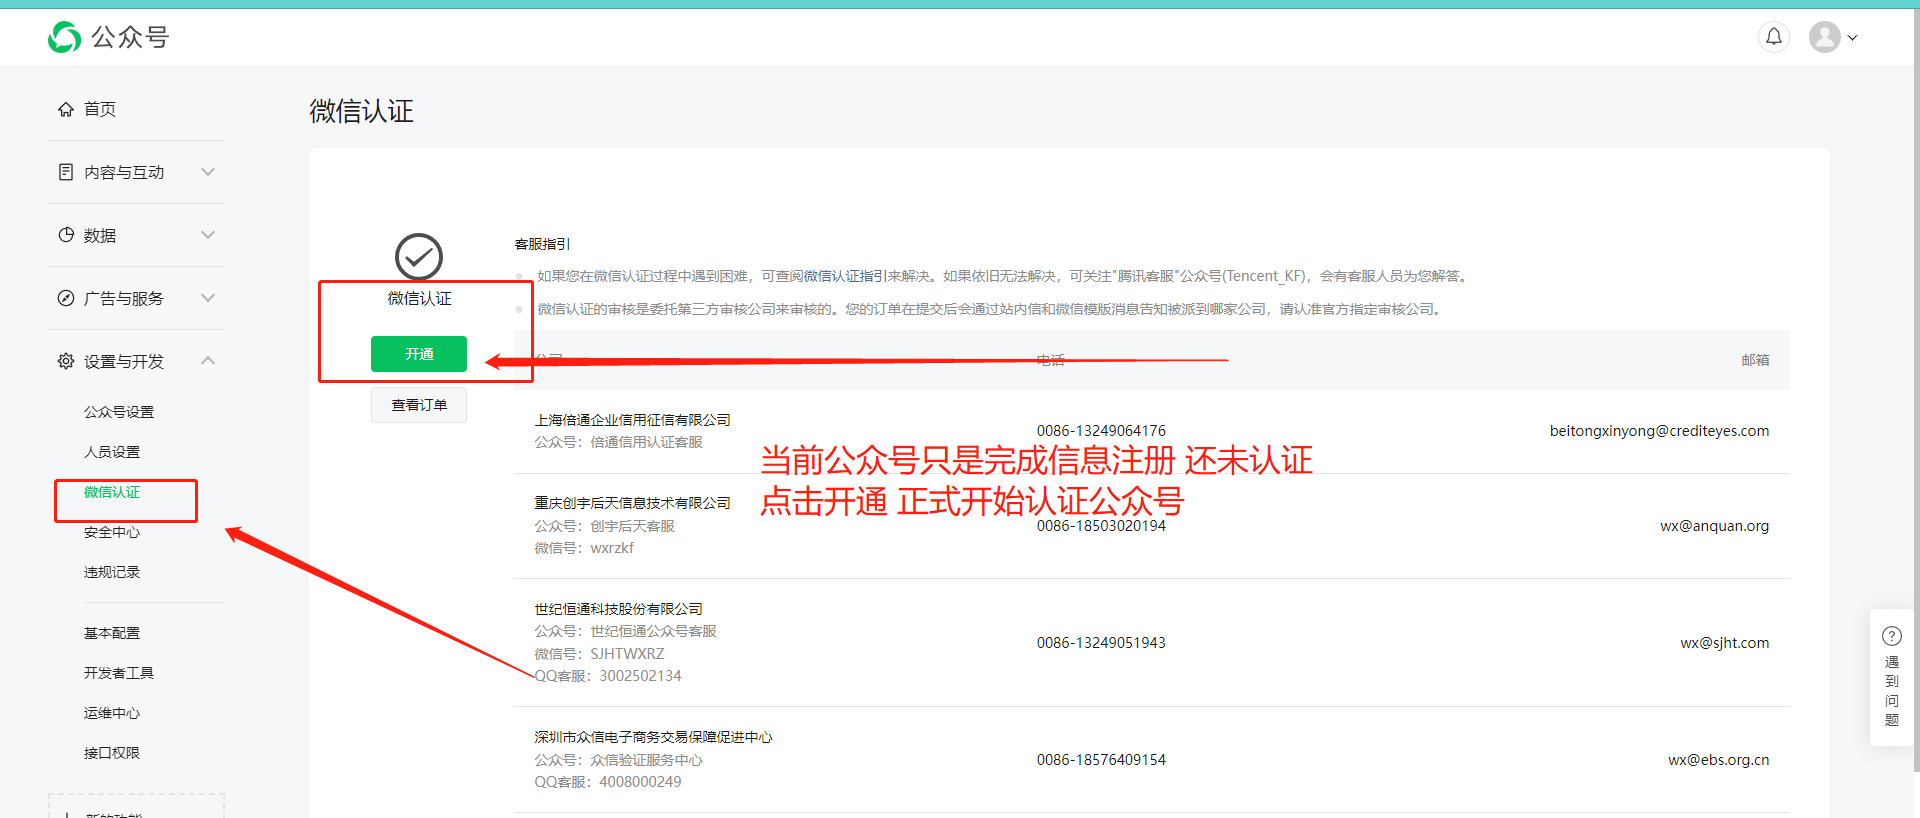Click phone number 0086-13249064176
Viewport: 1920px width, 818px height.
pyautogui.click(x=1101, y=431)
